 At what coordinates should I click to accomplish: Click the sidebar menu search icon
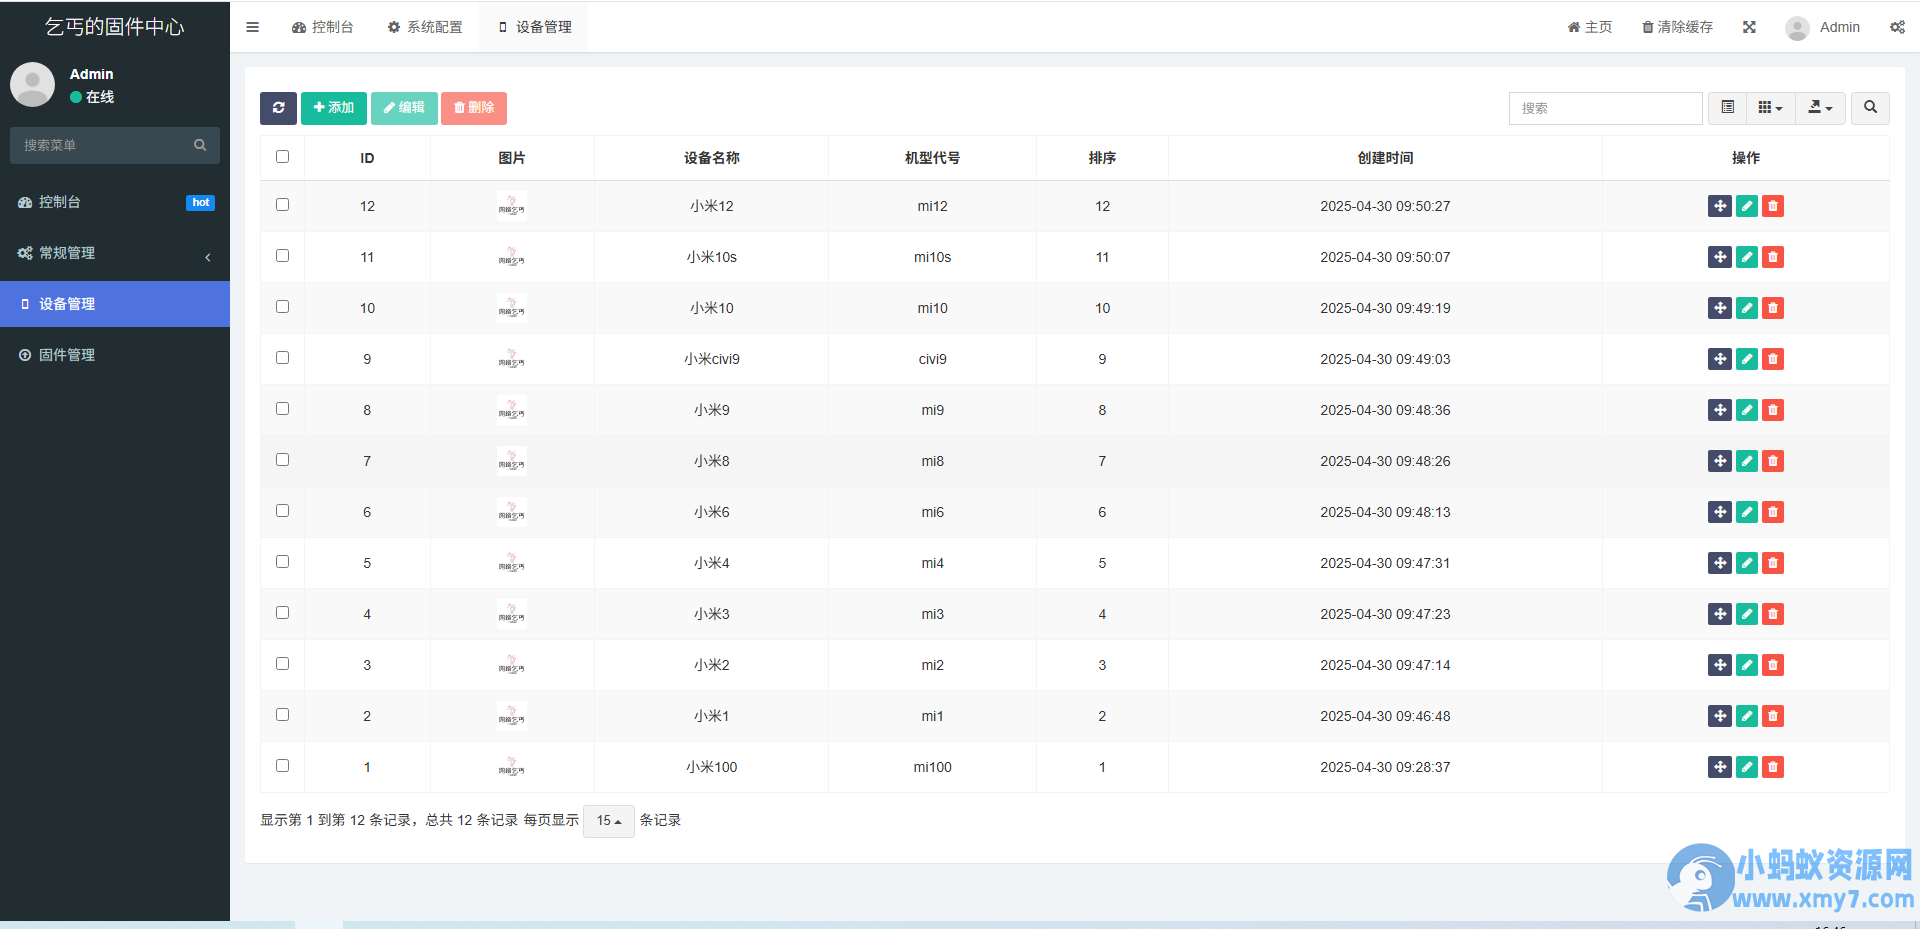(x=200, y=145)
